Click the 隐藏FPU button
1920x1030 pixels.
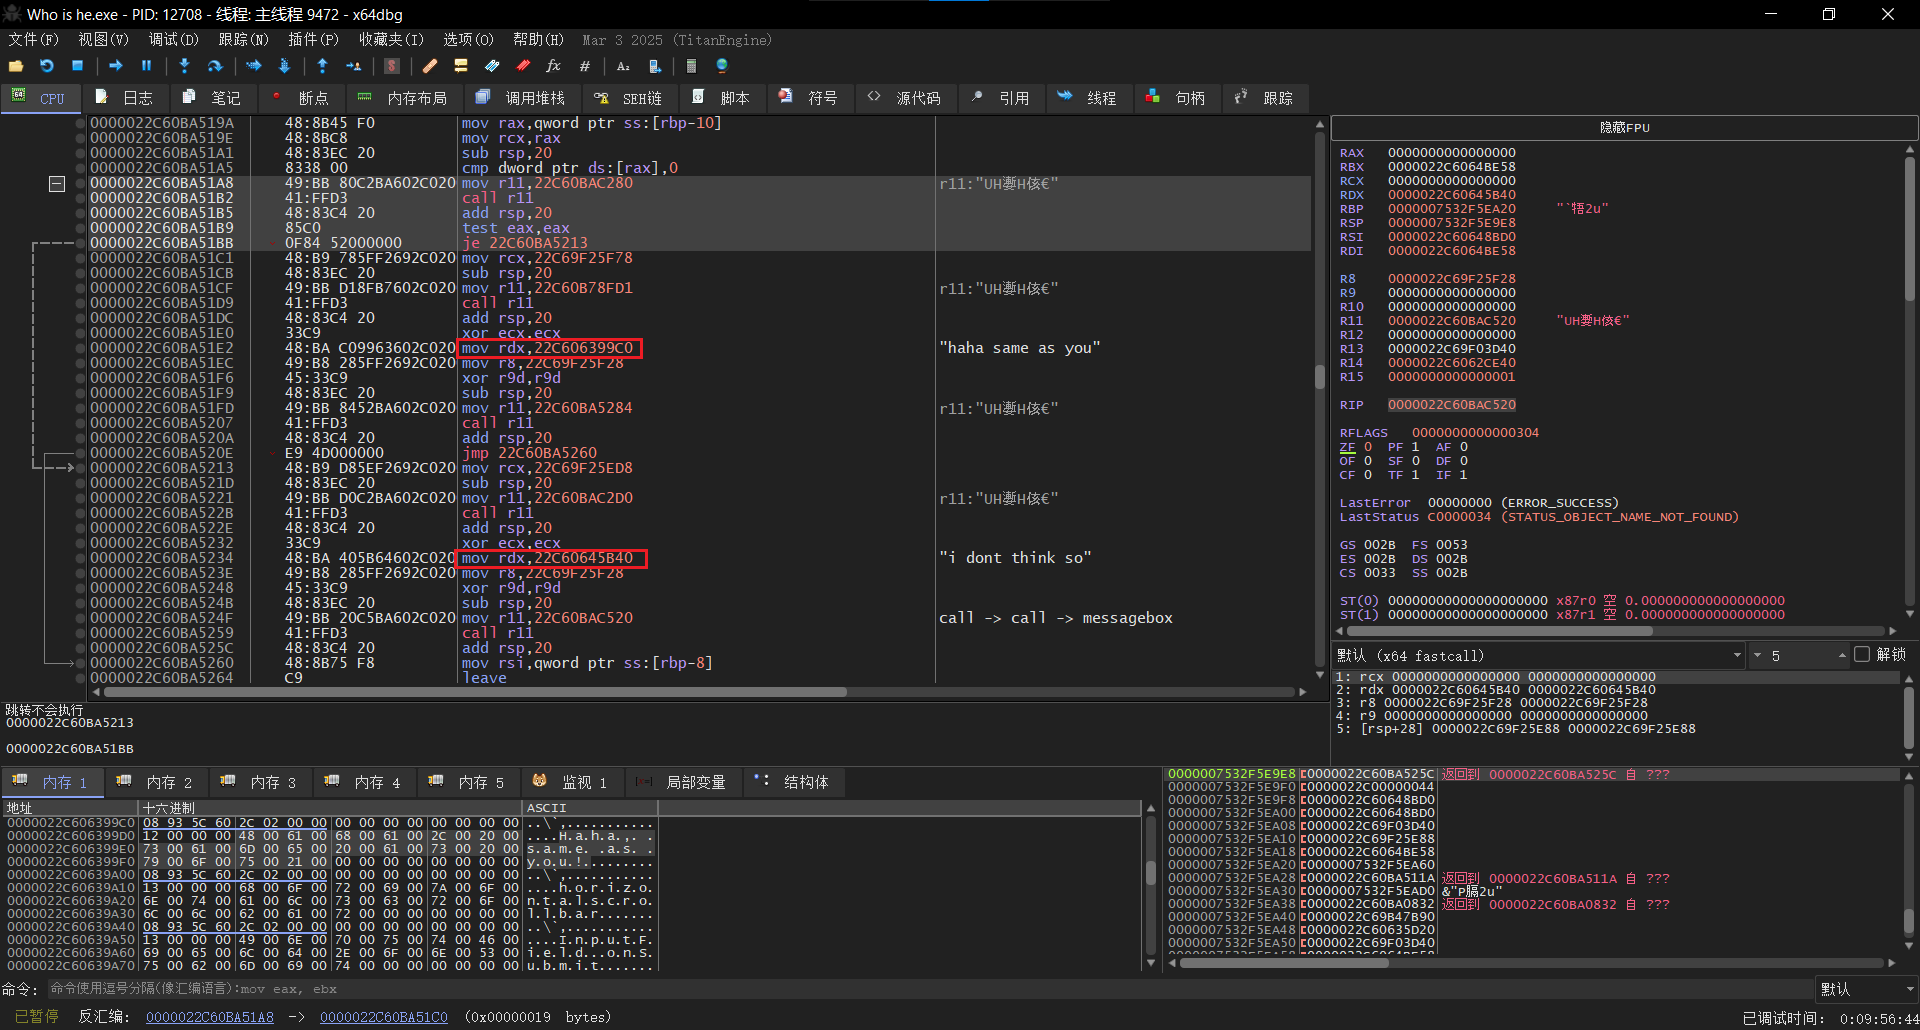click(1624, 128)
